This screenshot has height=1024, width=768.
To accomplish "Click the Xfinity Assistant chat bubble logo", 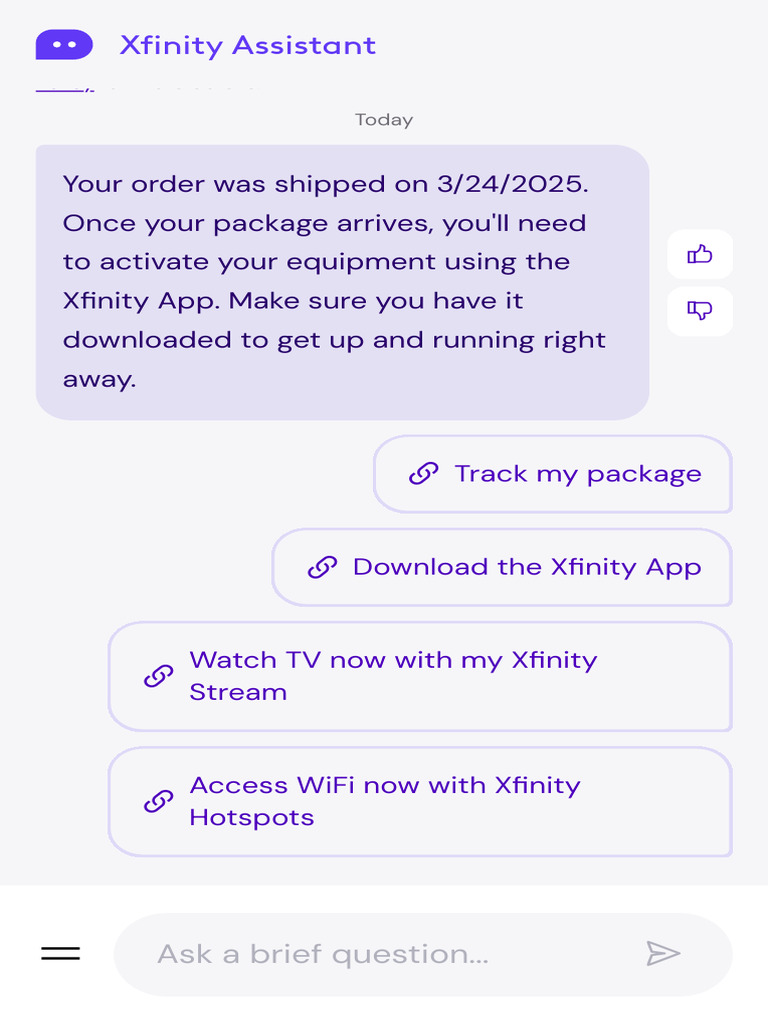I will 64,45.
